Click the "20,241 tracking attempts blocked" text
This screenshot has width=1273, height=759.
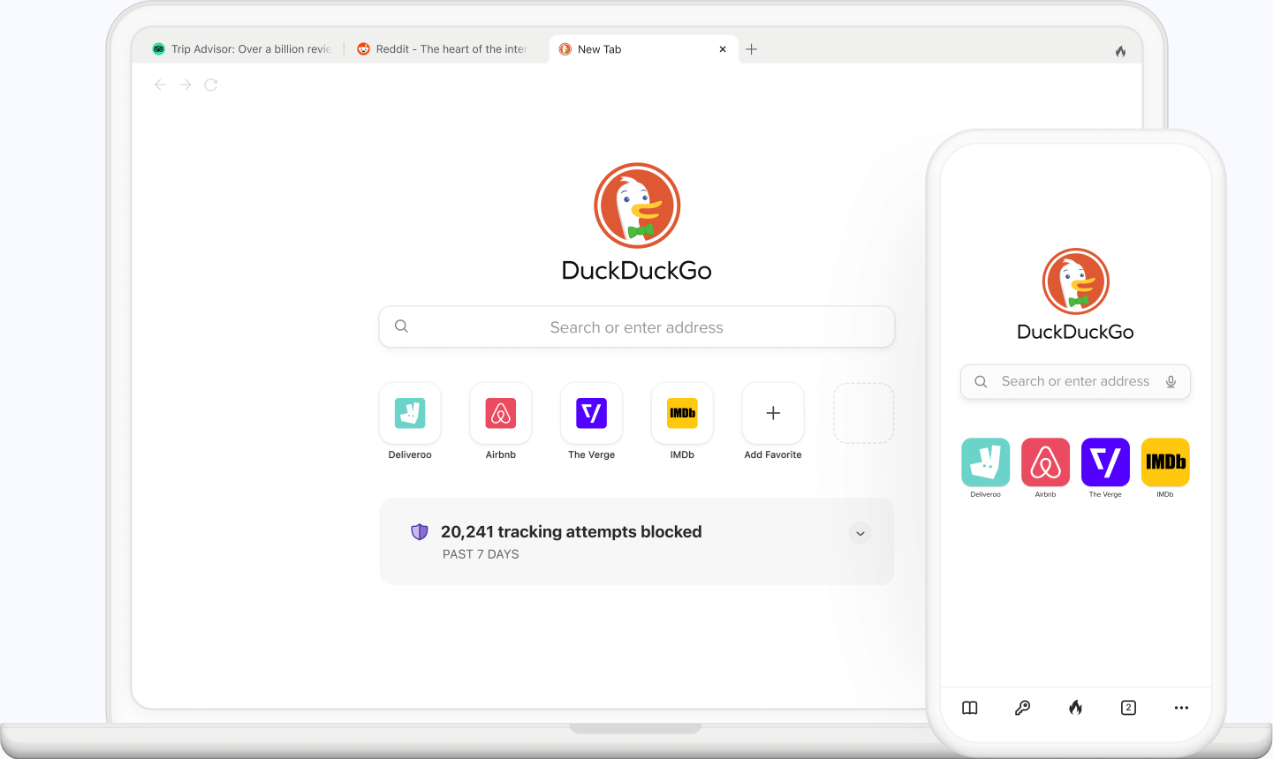click(x=571, y=532)
